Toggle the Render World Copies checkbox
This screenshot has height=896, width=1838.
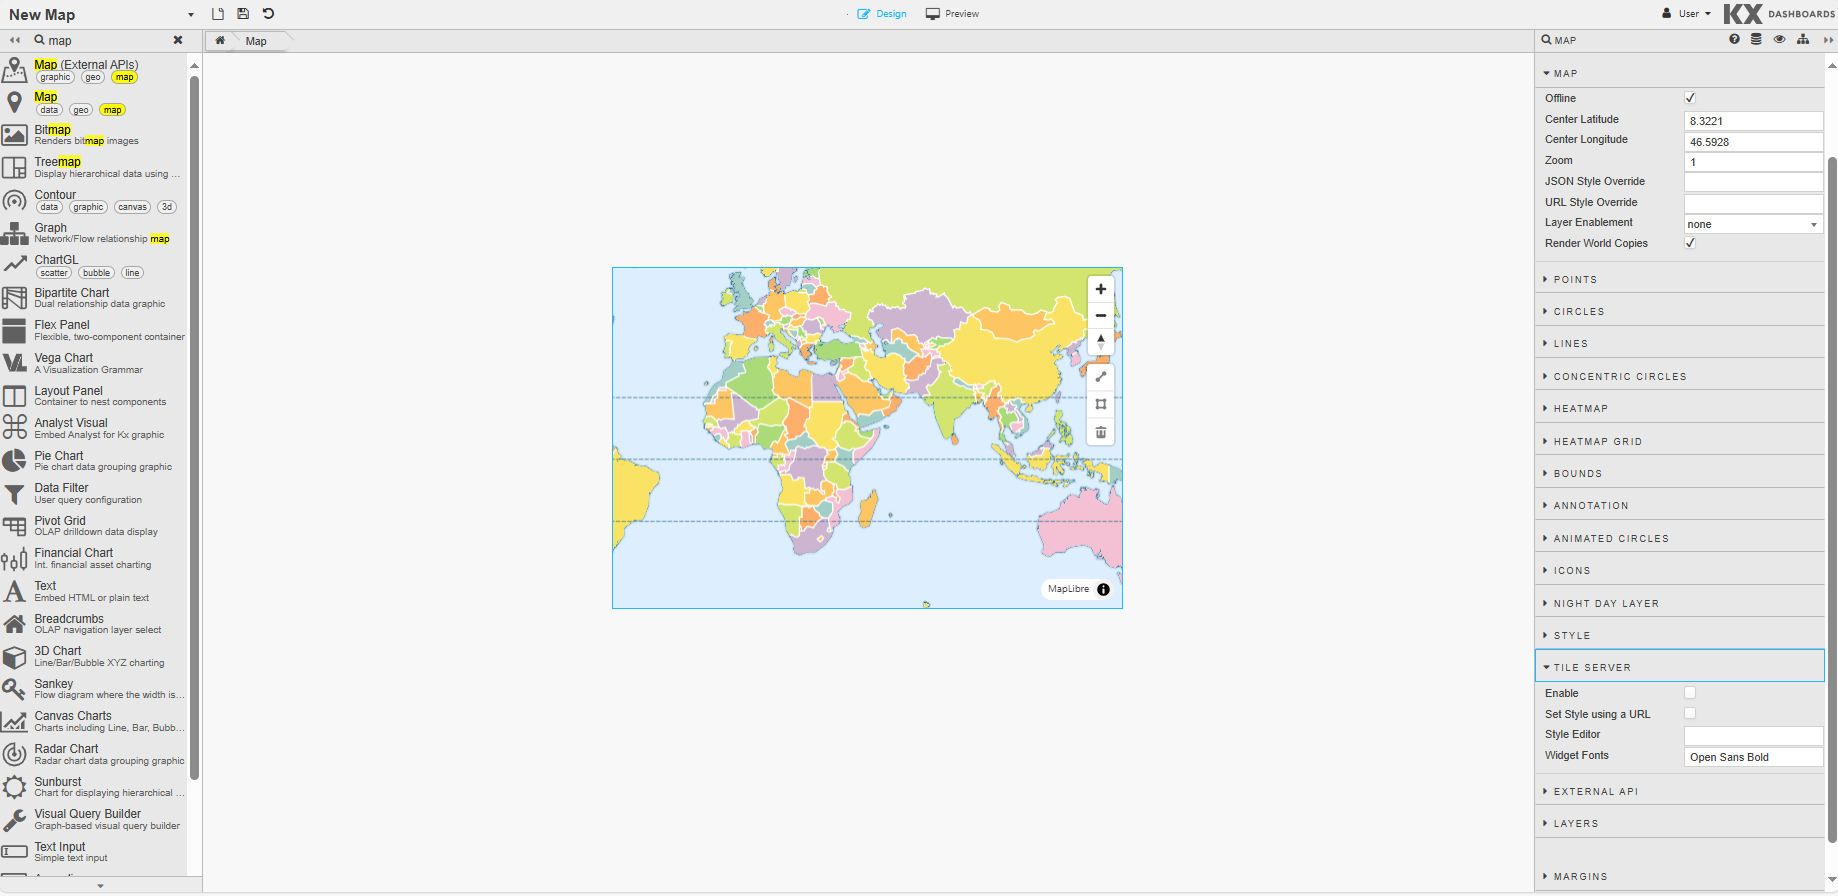pos(1690,243)
